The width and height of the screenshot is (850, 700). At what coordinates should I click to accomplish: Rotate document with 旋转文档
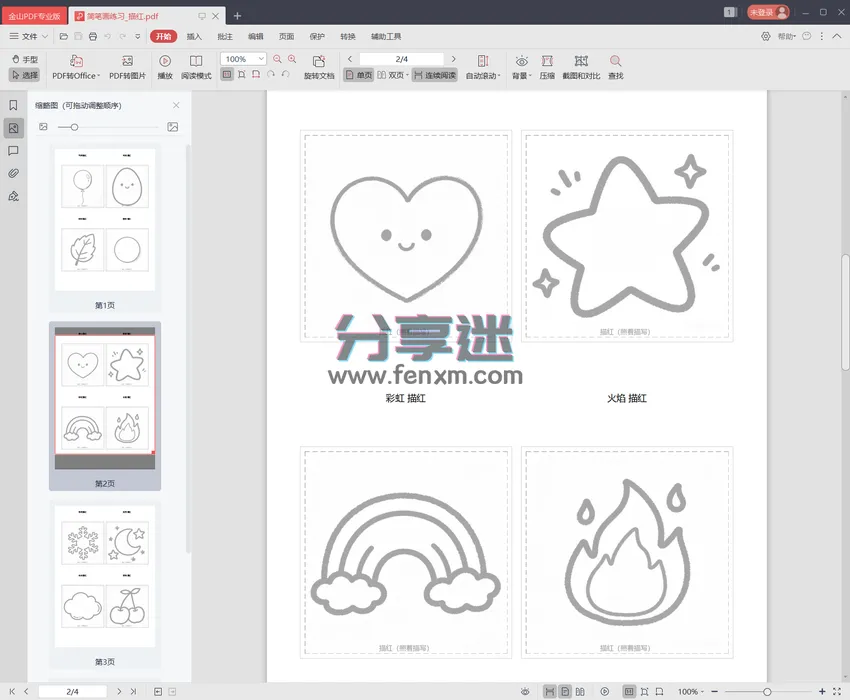click(x=319, y=67)
